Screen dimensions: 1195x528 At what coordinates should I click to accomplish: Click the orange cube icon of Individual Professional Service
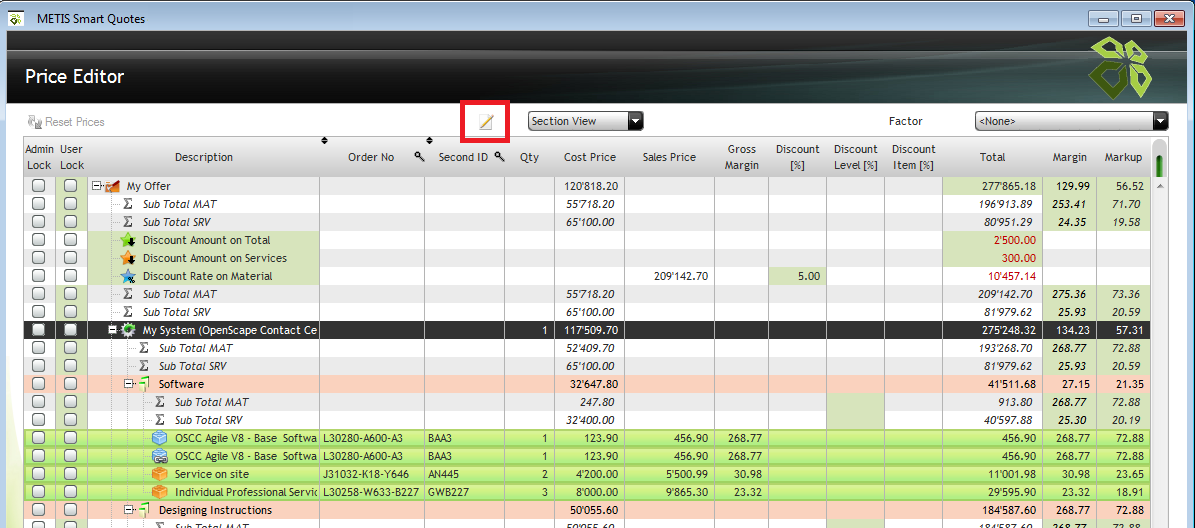(159, 492)
